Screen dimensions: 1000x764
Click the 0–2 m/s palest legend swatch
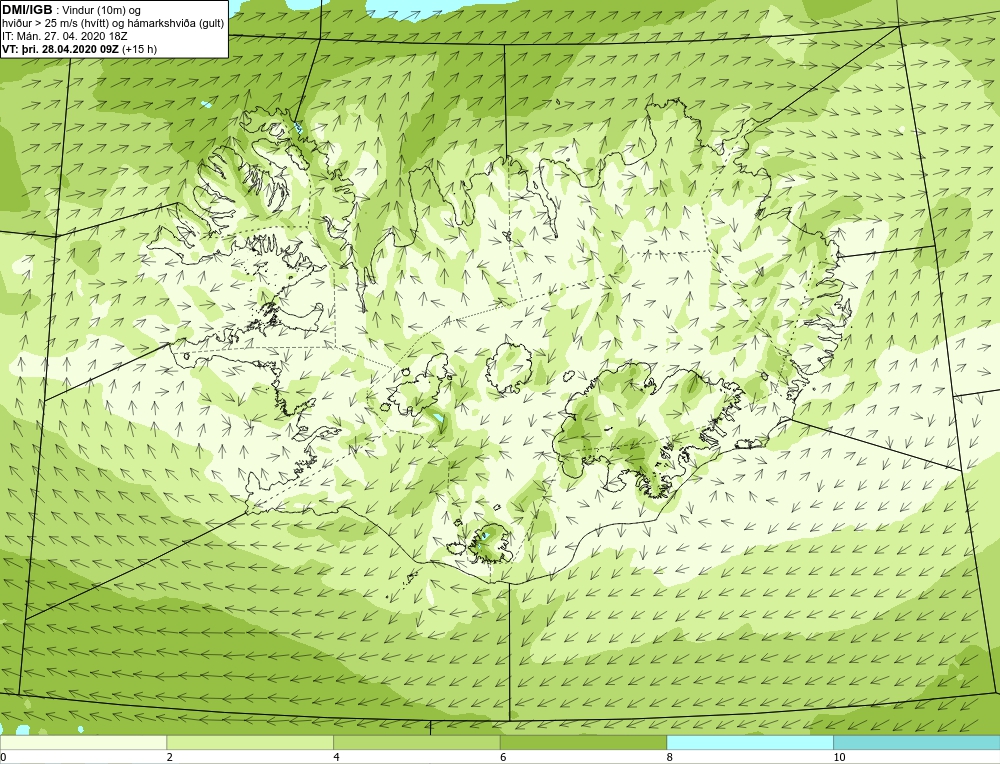point(83,742)
